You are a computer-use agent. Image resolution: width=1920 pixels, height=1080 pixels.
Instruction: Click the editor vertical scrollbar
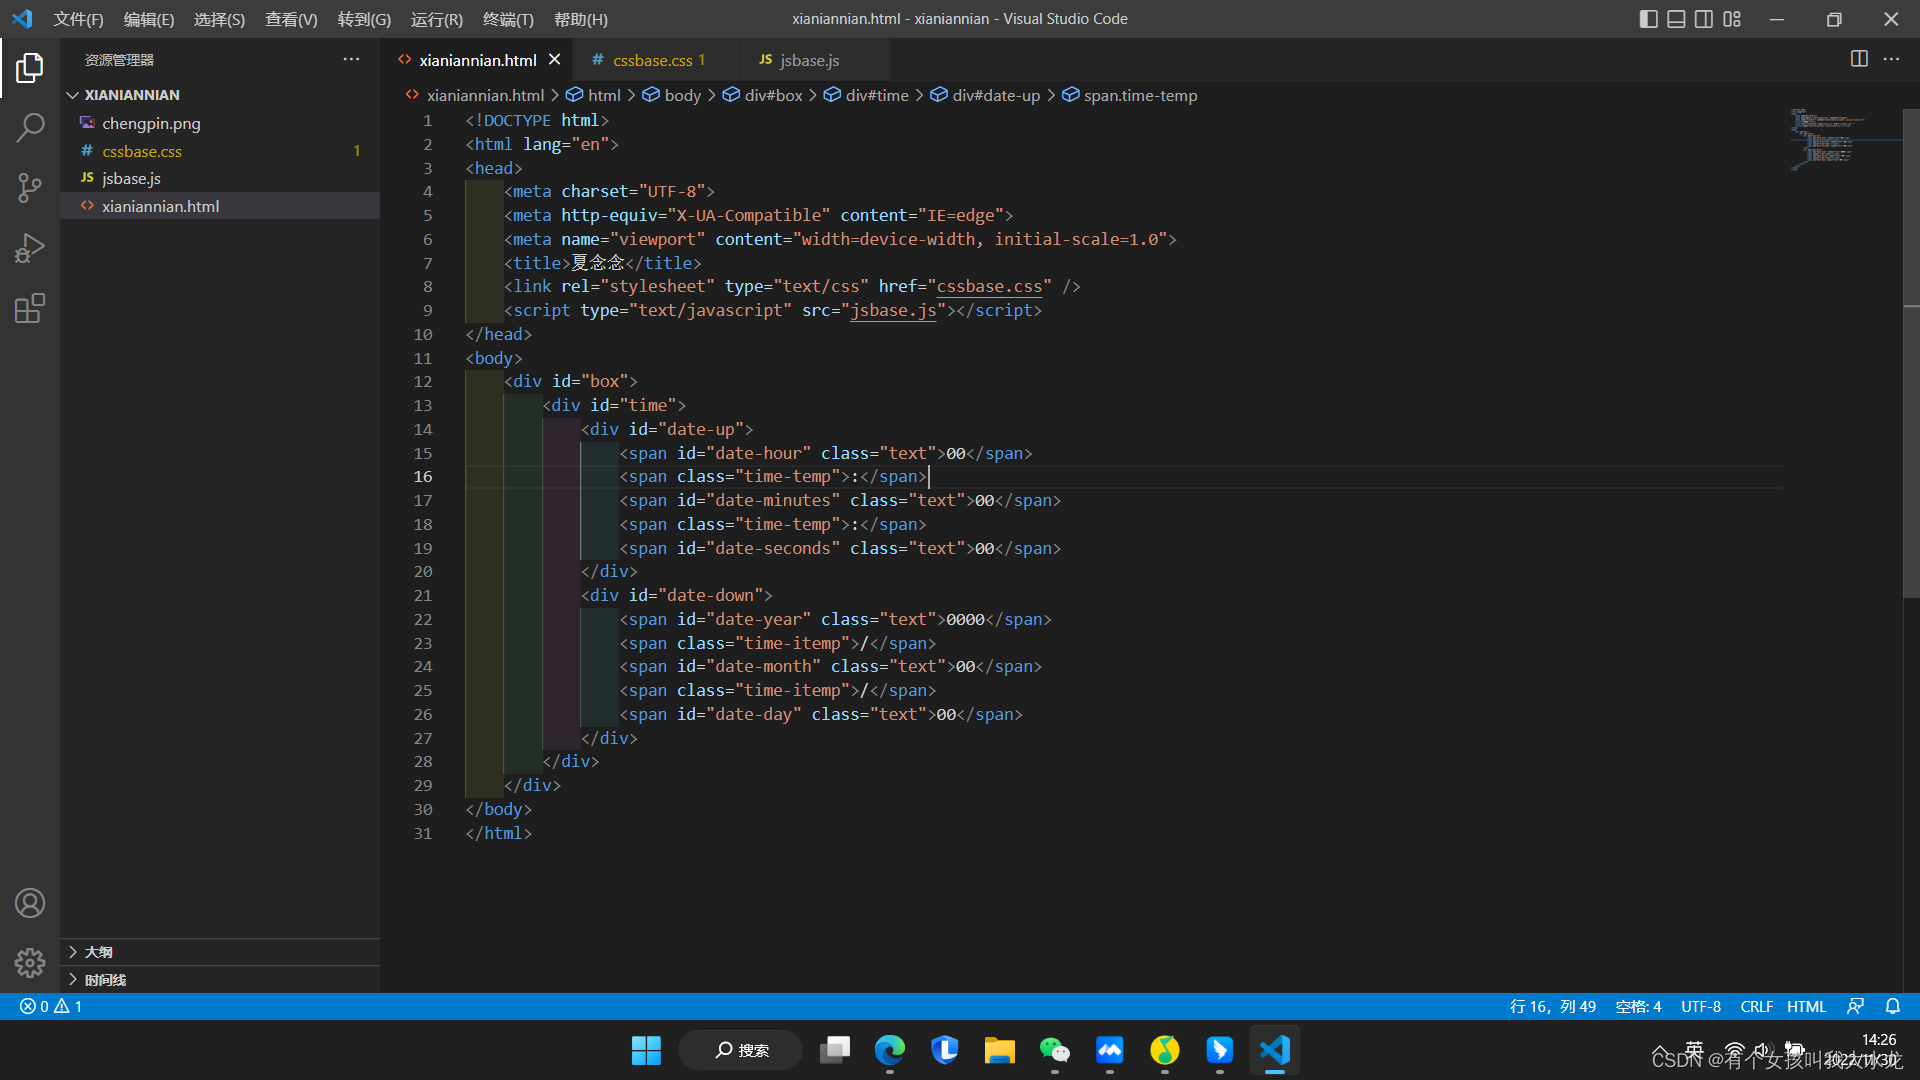pos(1911,355)
